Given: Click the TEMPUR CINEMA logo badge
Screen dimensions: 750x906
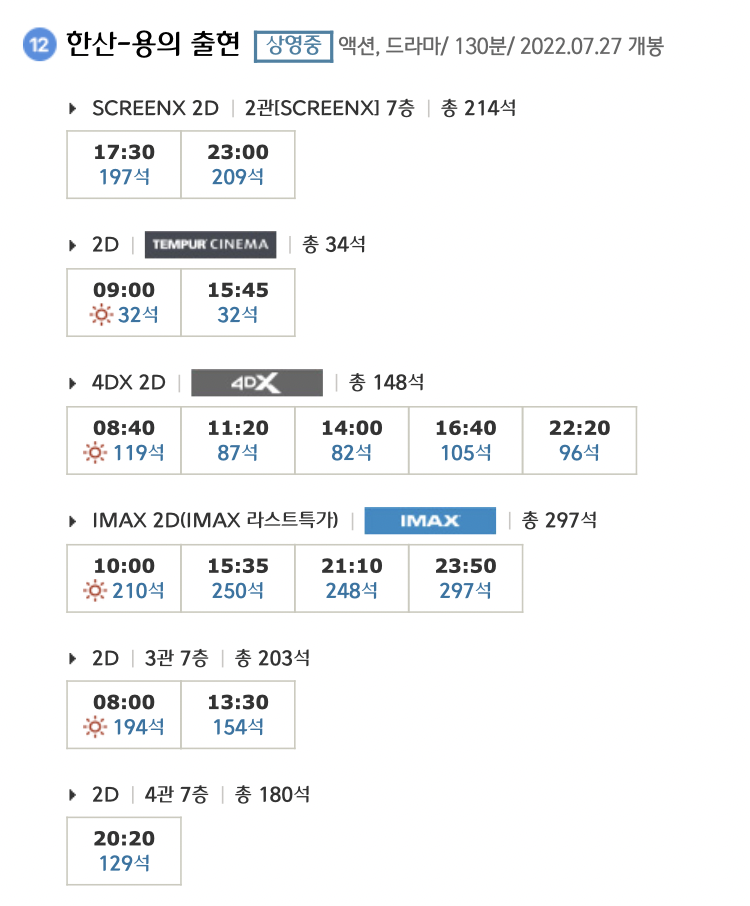Looking at the screenshot, I should pyautogui.click(x=210, y=244).
